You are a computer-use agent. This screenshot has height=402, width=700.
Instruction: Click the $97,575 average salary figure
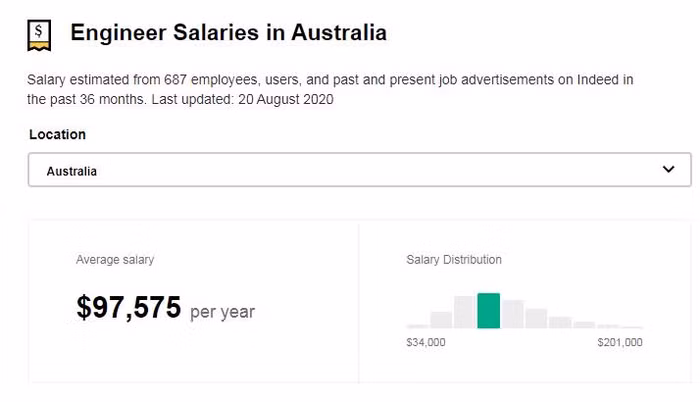[x=128, y=308]
